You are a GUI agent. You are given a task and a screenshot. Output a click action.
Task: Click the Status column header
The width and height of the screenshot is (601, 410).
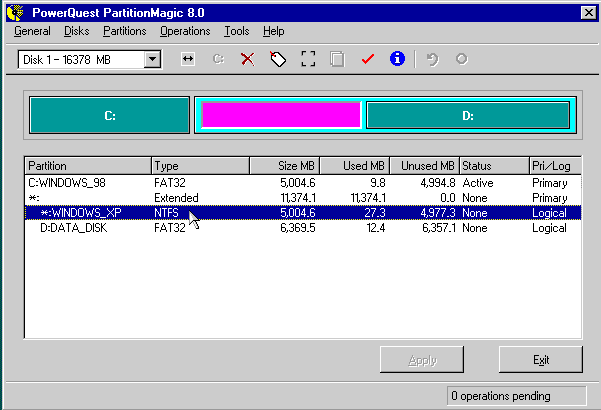point(494,166)
